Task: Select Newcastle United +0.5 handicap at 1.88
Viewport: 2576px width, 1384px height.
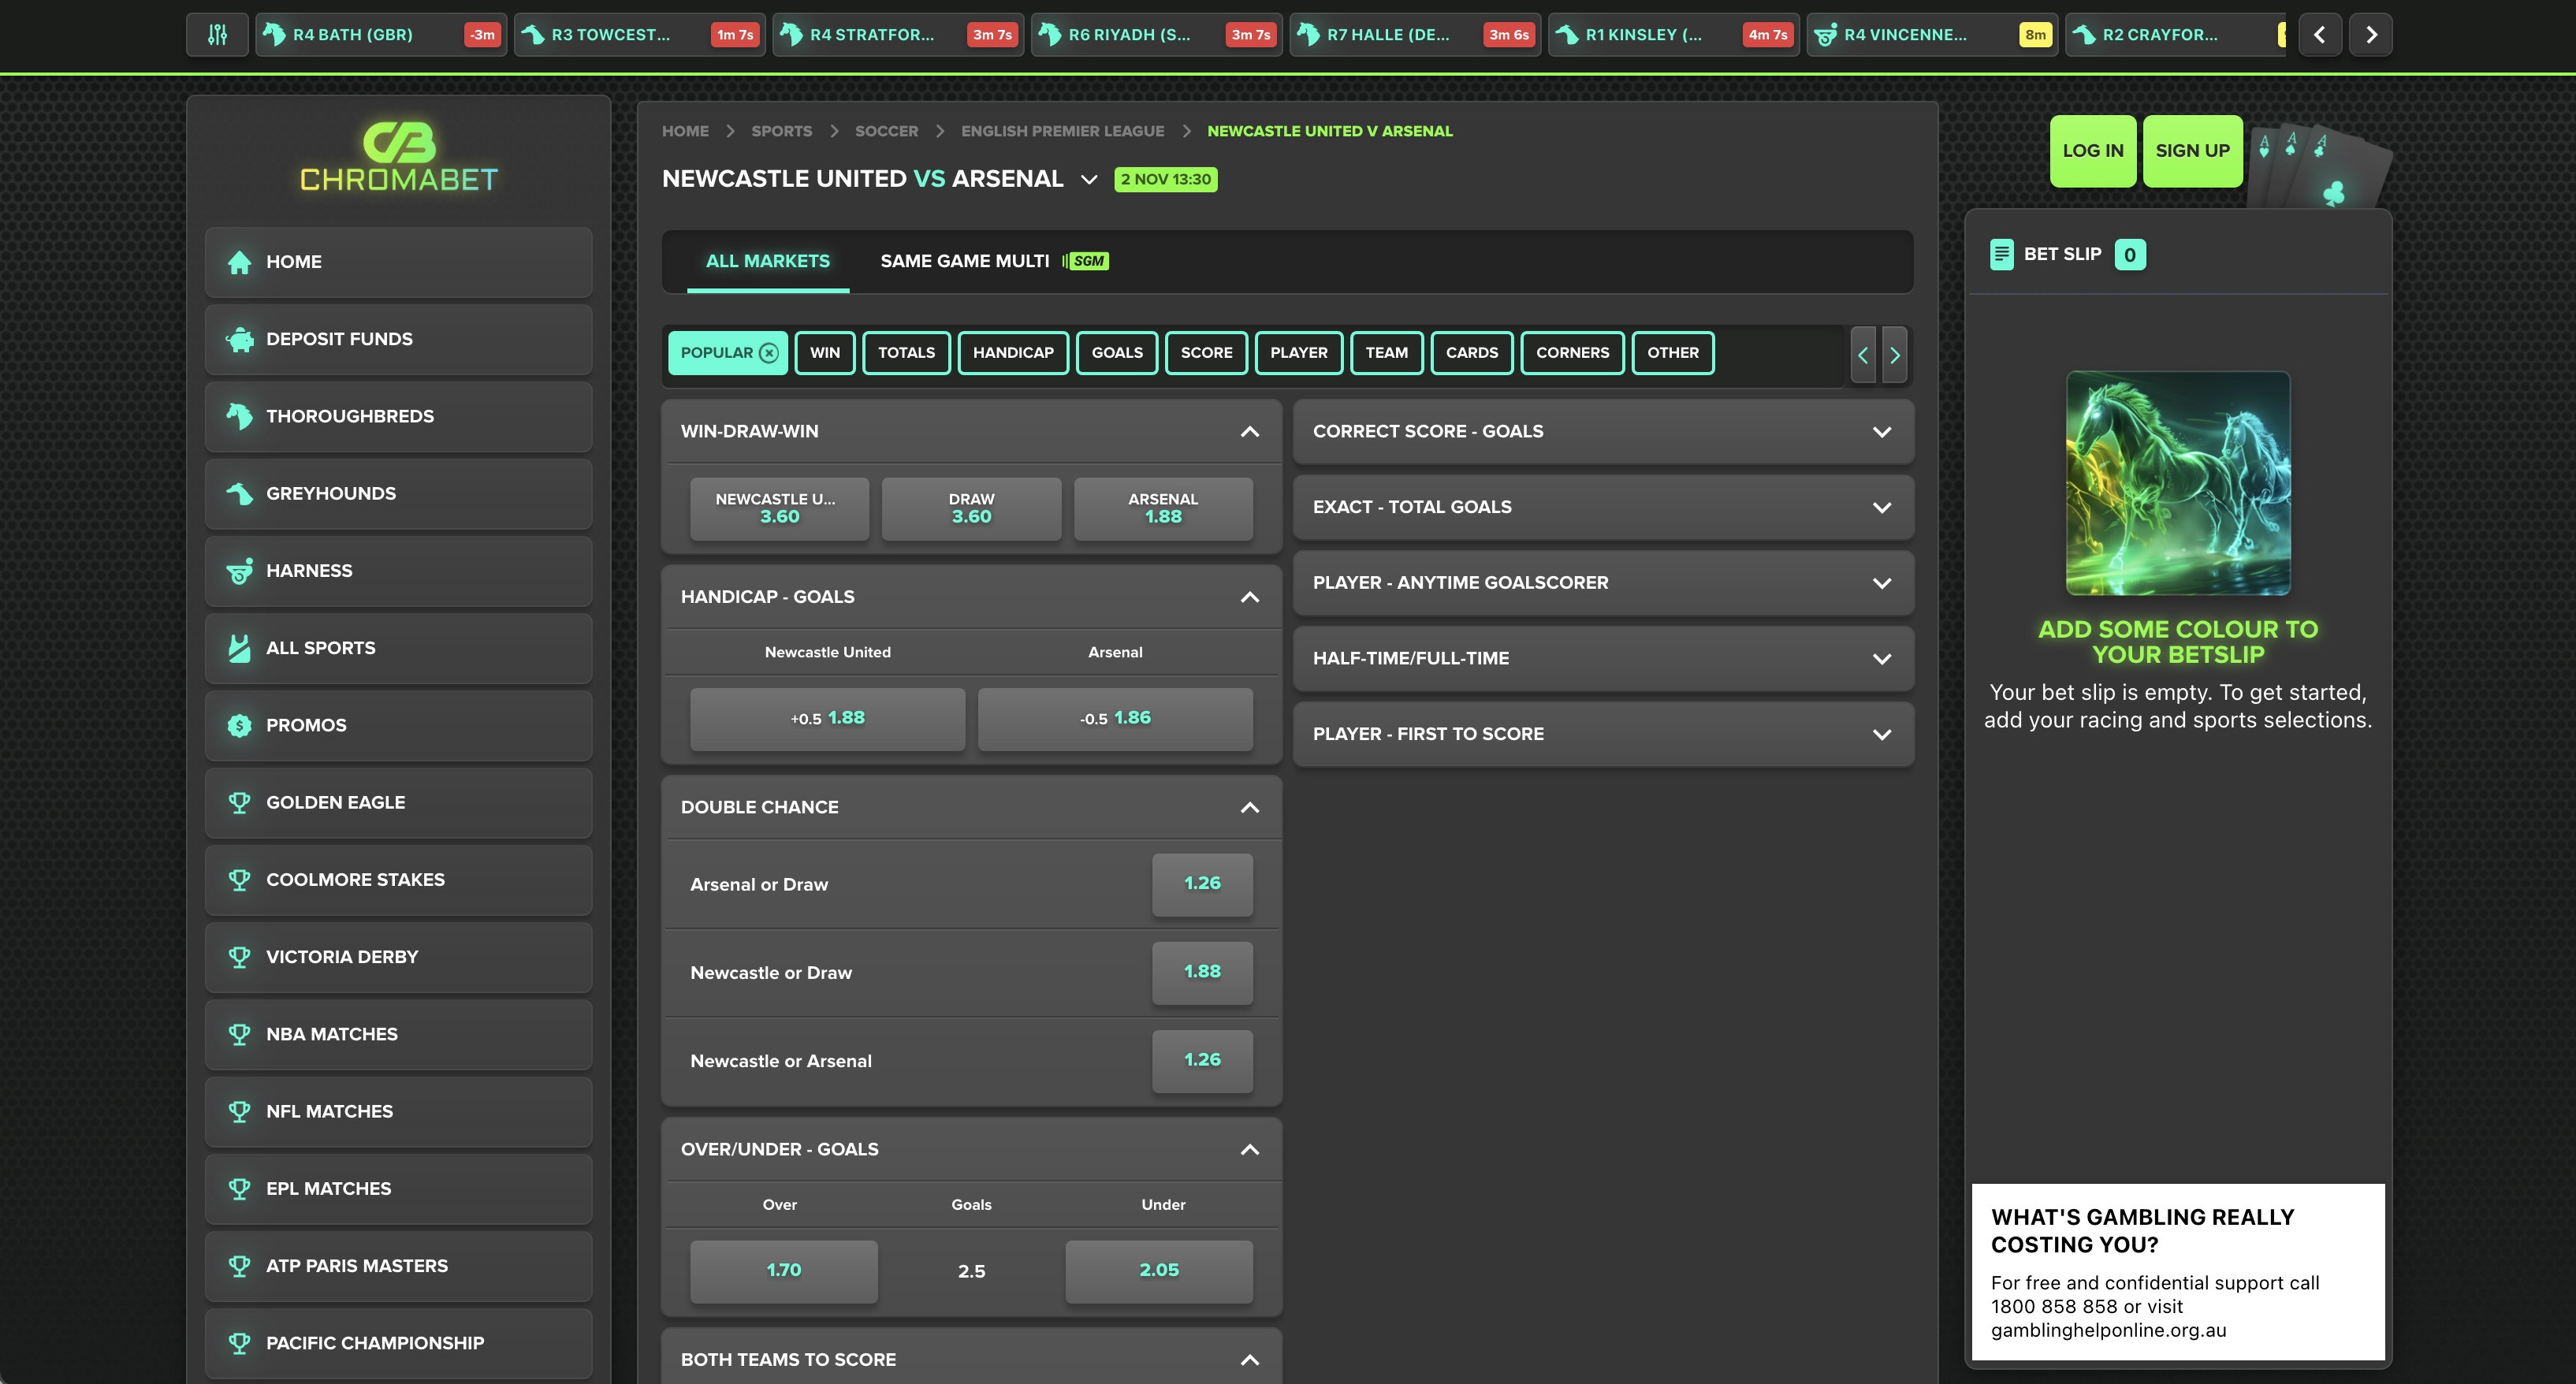Action: click(827, 719)
